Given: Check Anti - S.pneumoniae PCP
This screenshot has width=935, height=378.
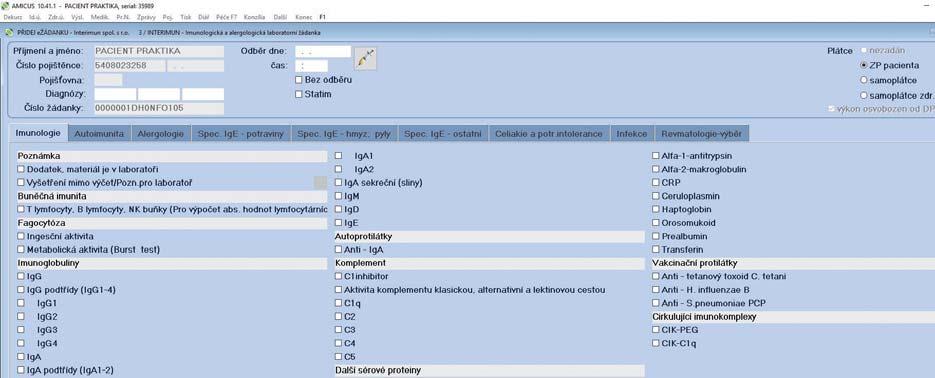Looking at the screenshot, I should coord(656,303).
